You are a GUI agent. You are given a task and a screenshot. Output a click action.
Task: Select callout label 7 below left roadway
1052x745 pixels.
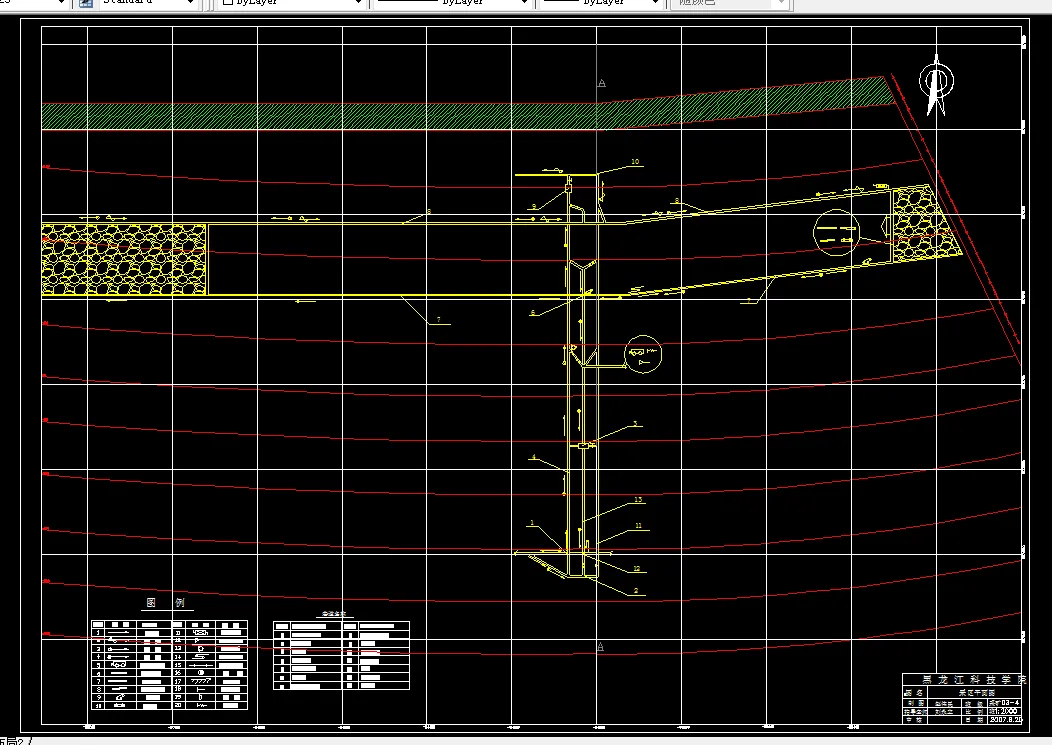[x=439, y=319]
